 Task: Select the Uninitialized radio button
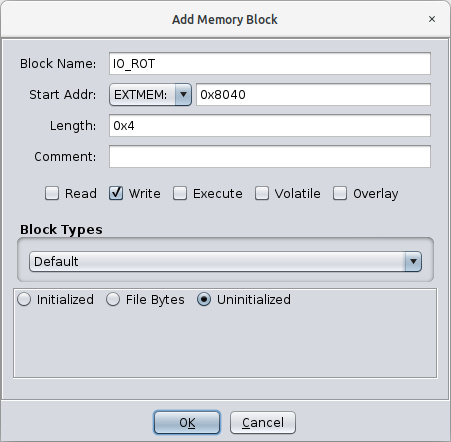point(204,299)
